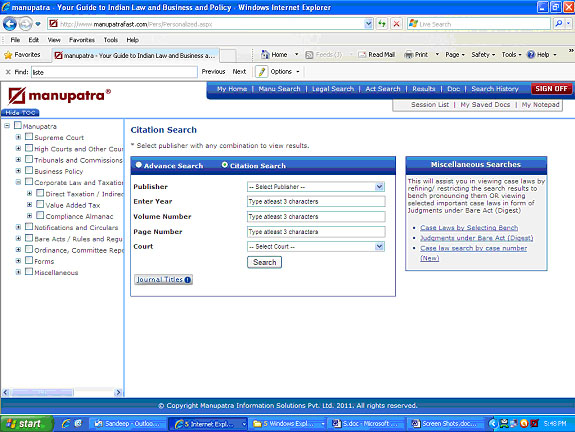Expand the Miscellaneous tree node
The height and width of the screenshot is (432, 575).
[18, 272]
